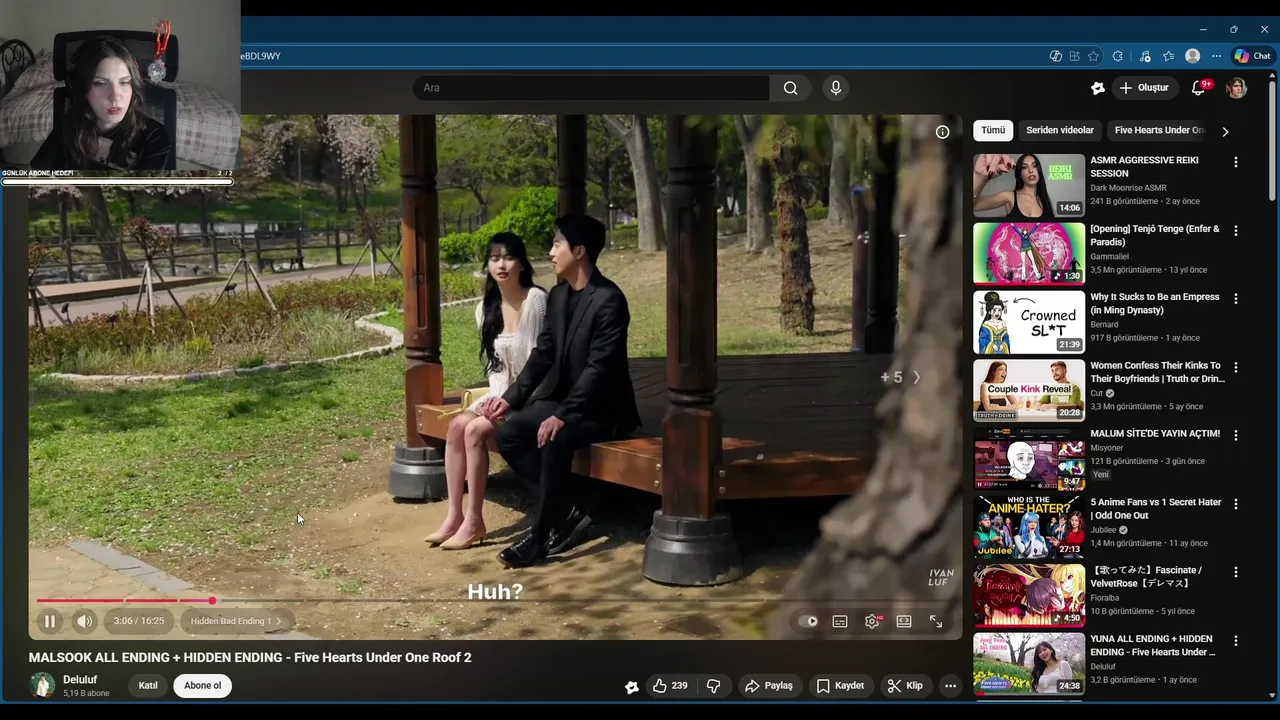
Task: Open the Copilot Chat button in Edge
Action: click(1252, 56)
